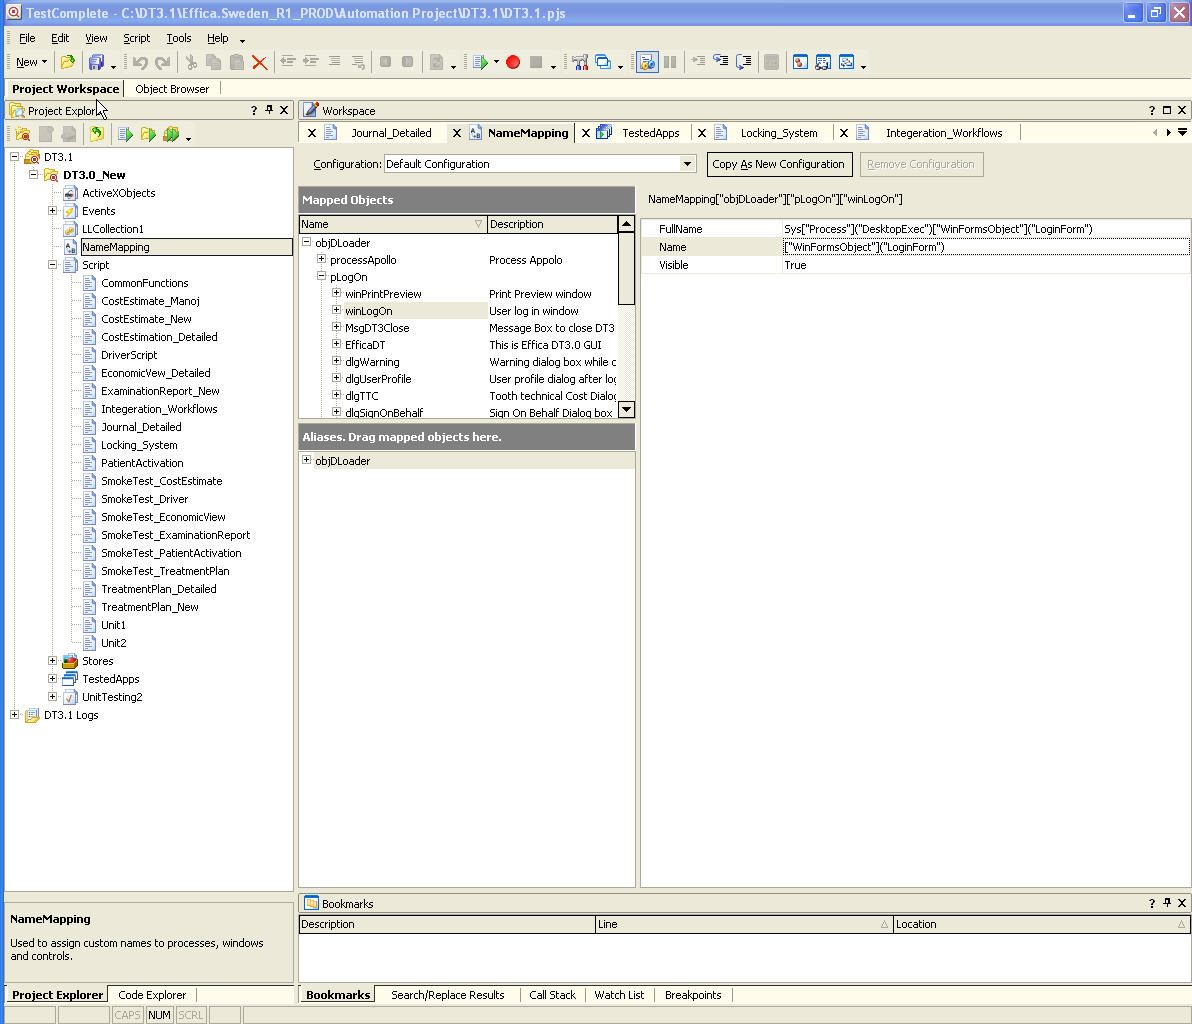Click the red Record script button
Viewport: 1192px width, 1024px height.
pyautogui.click(x=513, y=62)
